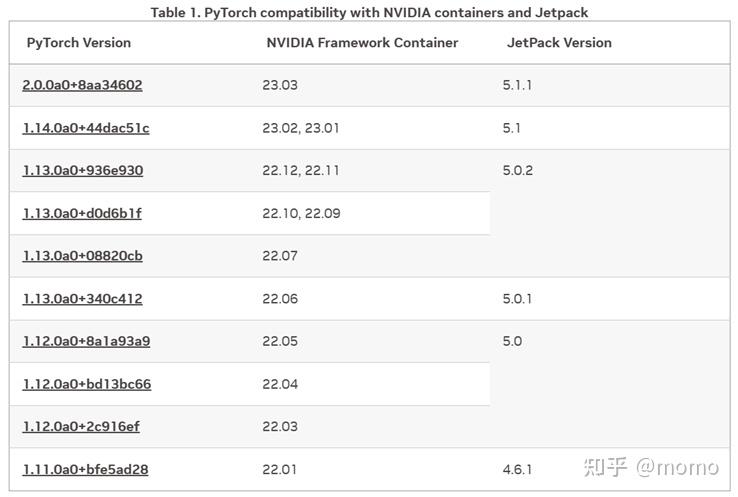Click the 1.12.0a0+8a1a93a9 link
The width and height of the screenshot is (738, 497).
(x=87, y=341)
